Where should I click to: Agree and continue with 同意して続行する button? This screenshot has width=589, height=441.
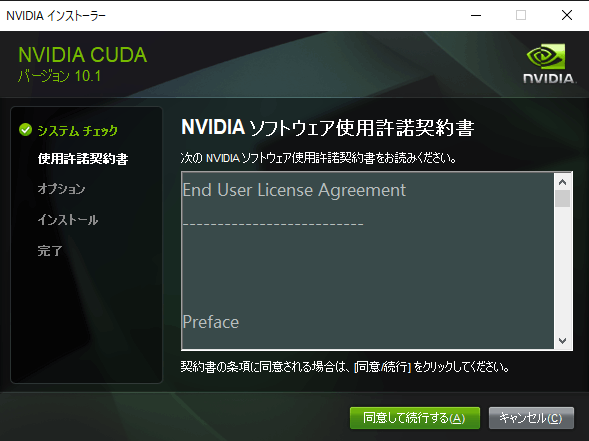[x=415, y=418]
